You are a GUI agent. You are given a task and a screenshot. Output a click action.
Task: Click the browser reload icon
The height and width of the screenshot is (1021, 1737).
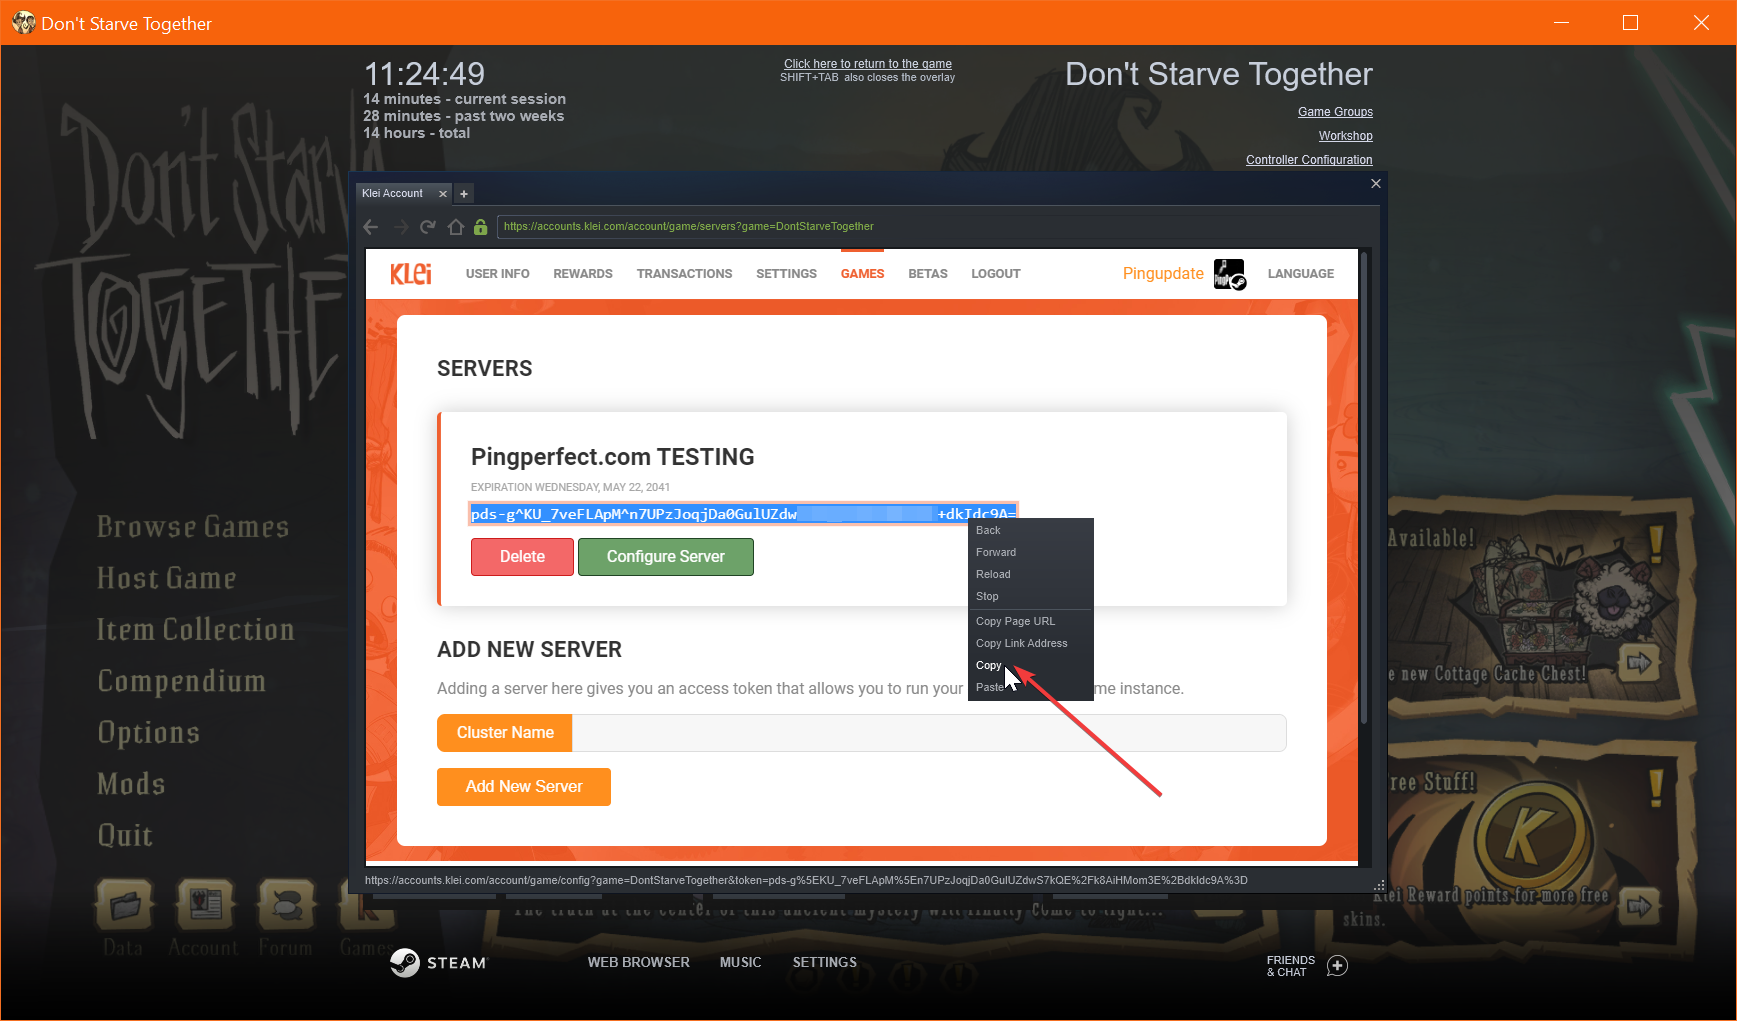coord(428,227)
